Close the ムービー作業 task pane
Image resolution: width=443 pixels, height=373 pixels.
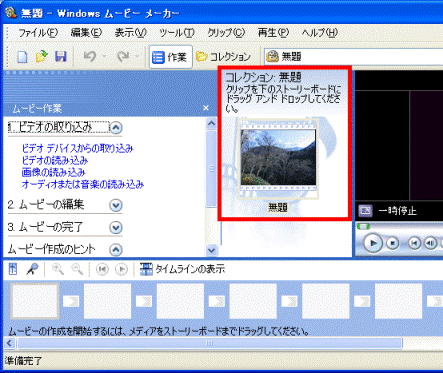206,108
